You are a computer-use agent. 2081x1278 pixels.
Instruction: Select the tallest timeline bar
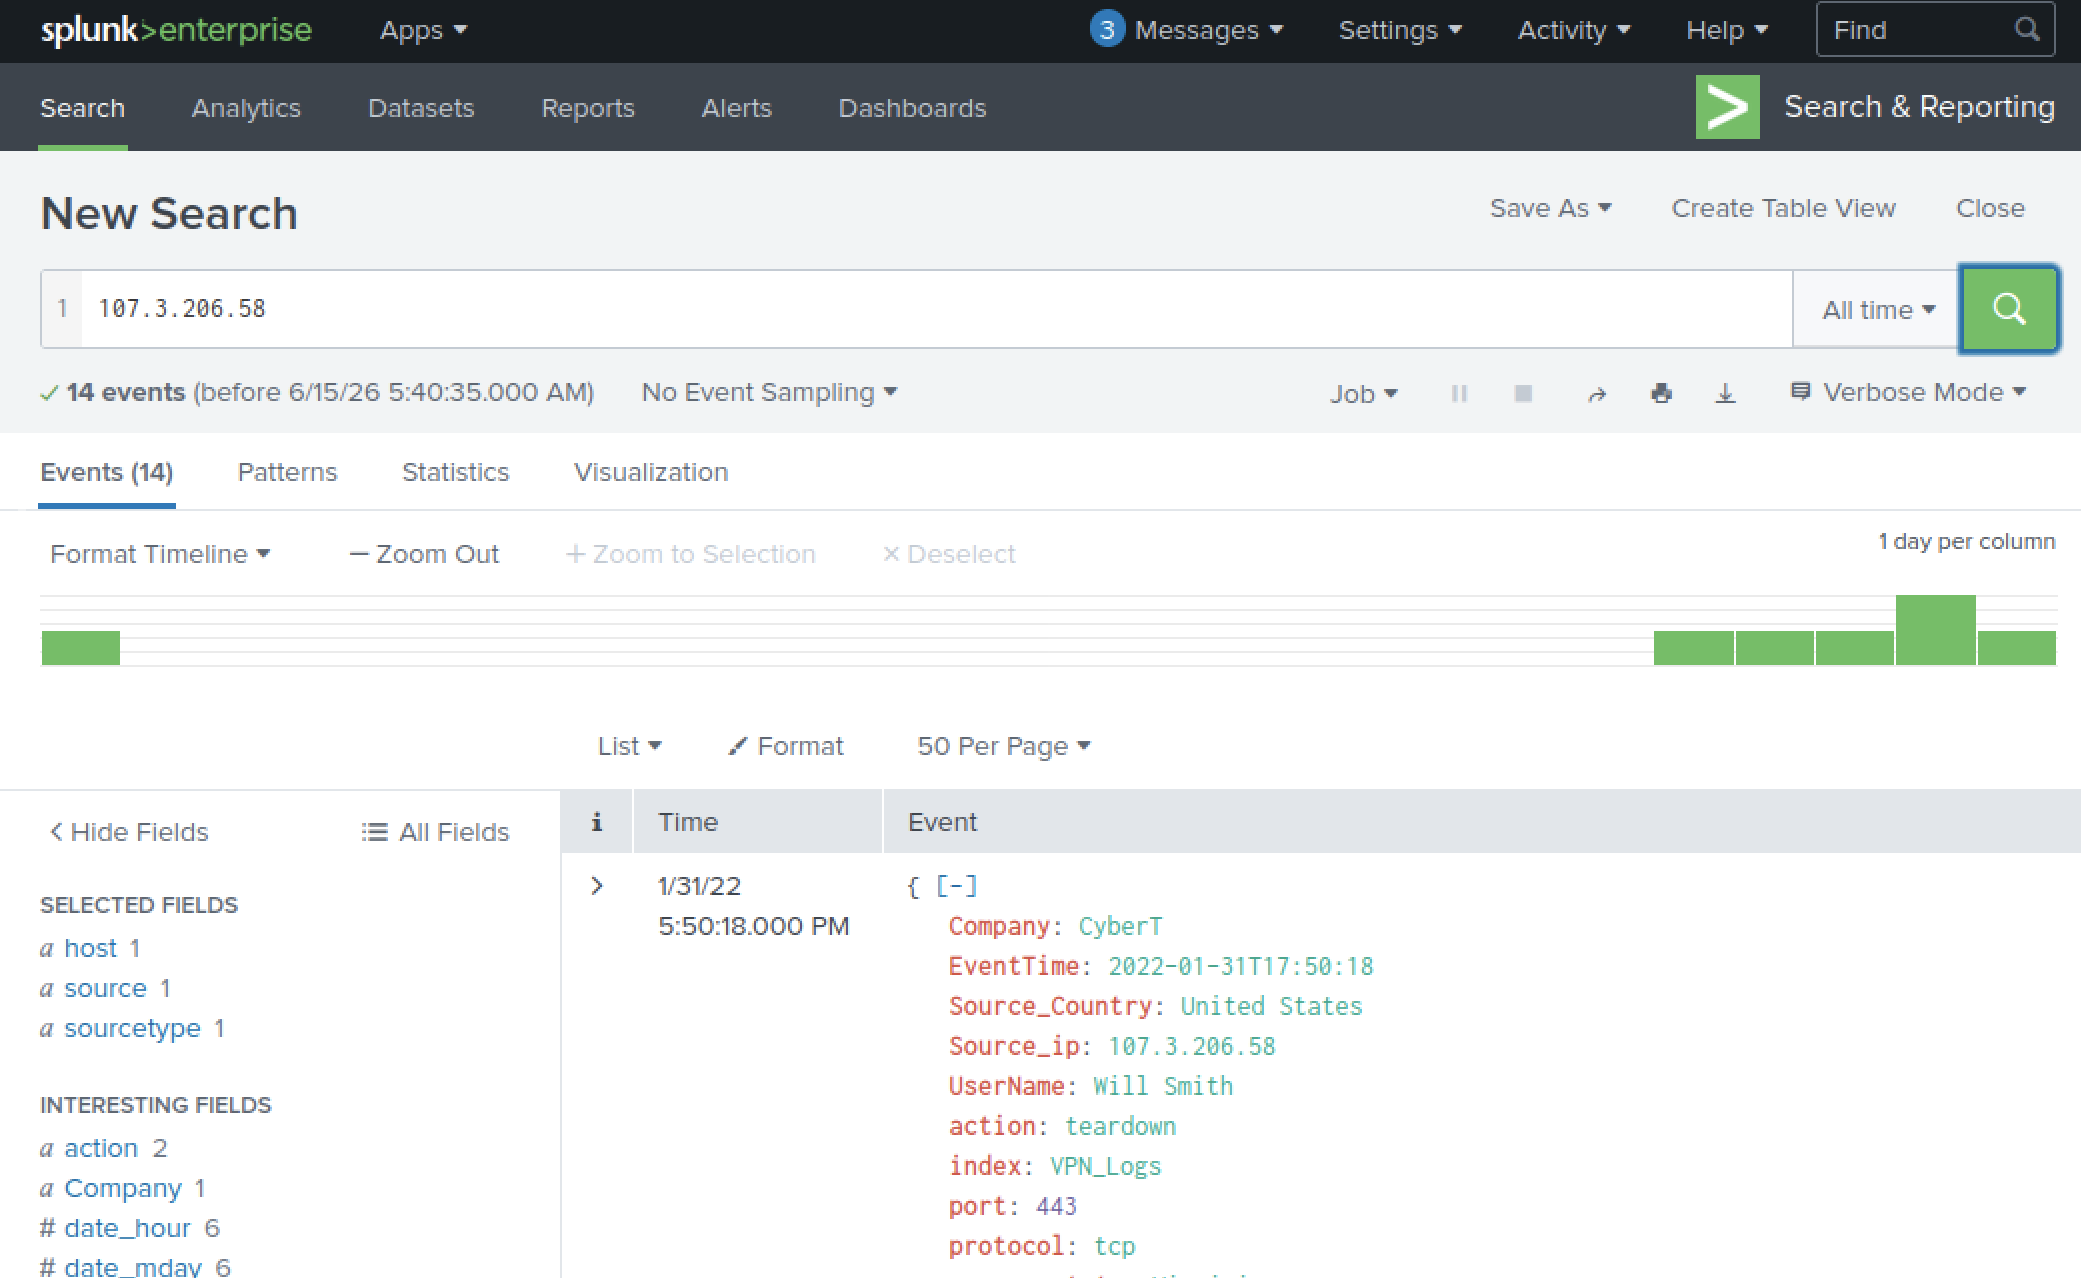click(x=1935, y=630)
